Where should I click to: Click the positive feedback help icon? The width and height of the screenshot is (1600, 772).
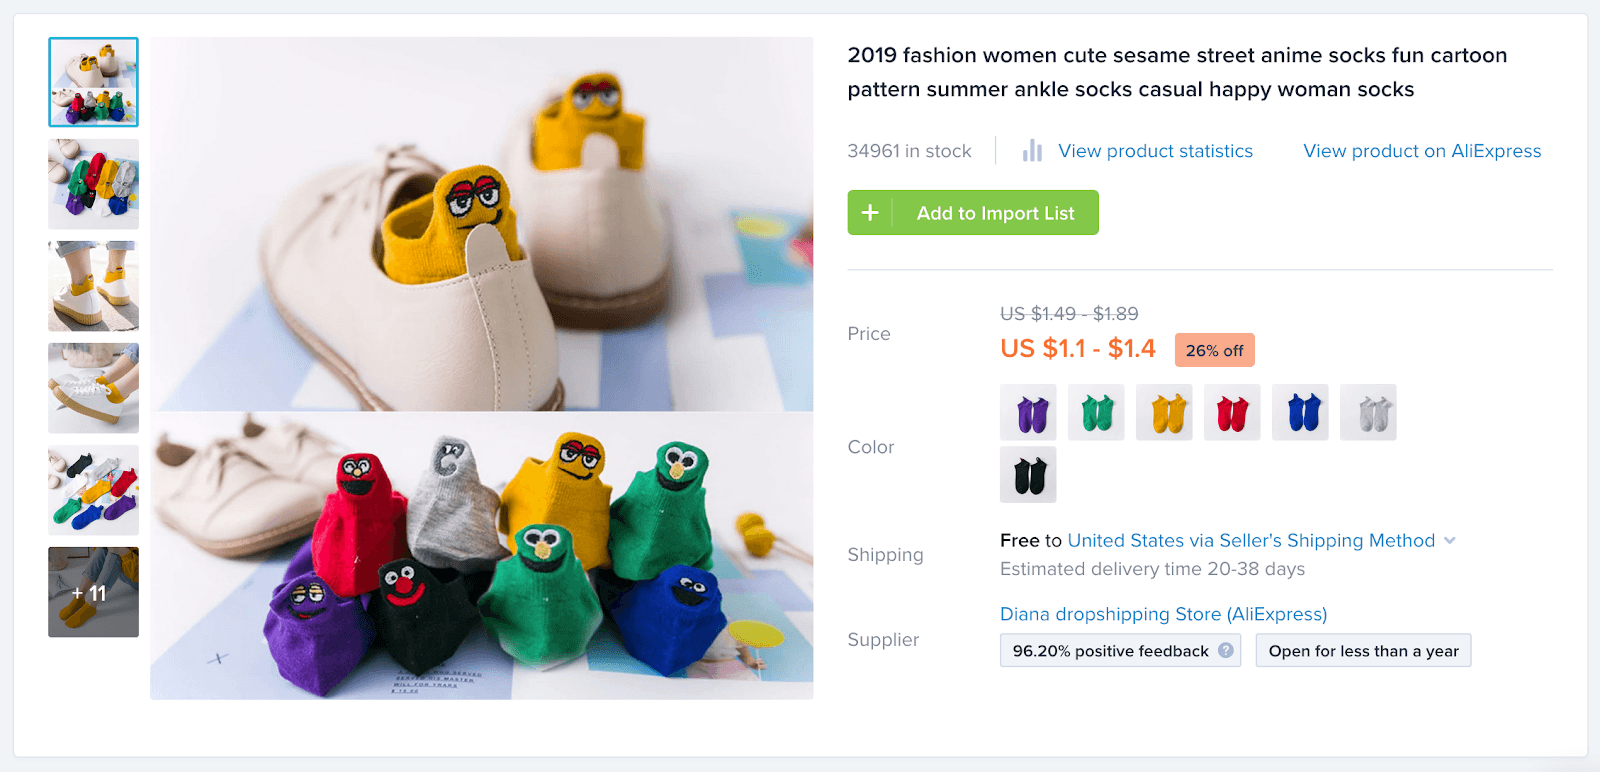coord(1226,651)
